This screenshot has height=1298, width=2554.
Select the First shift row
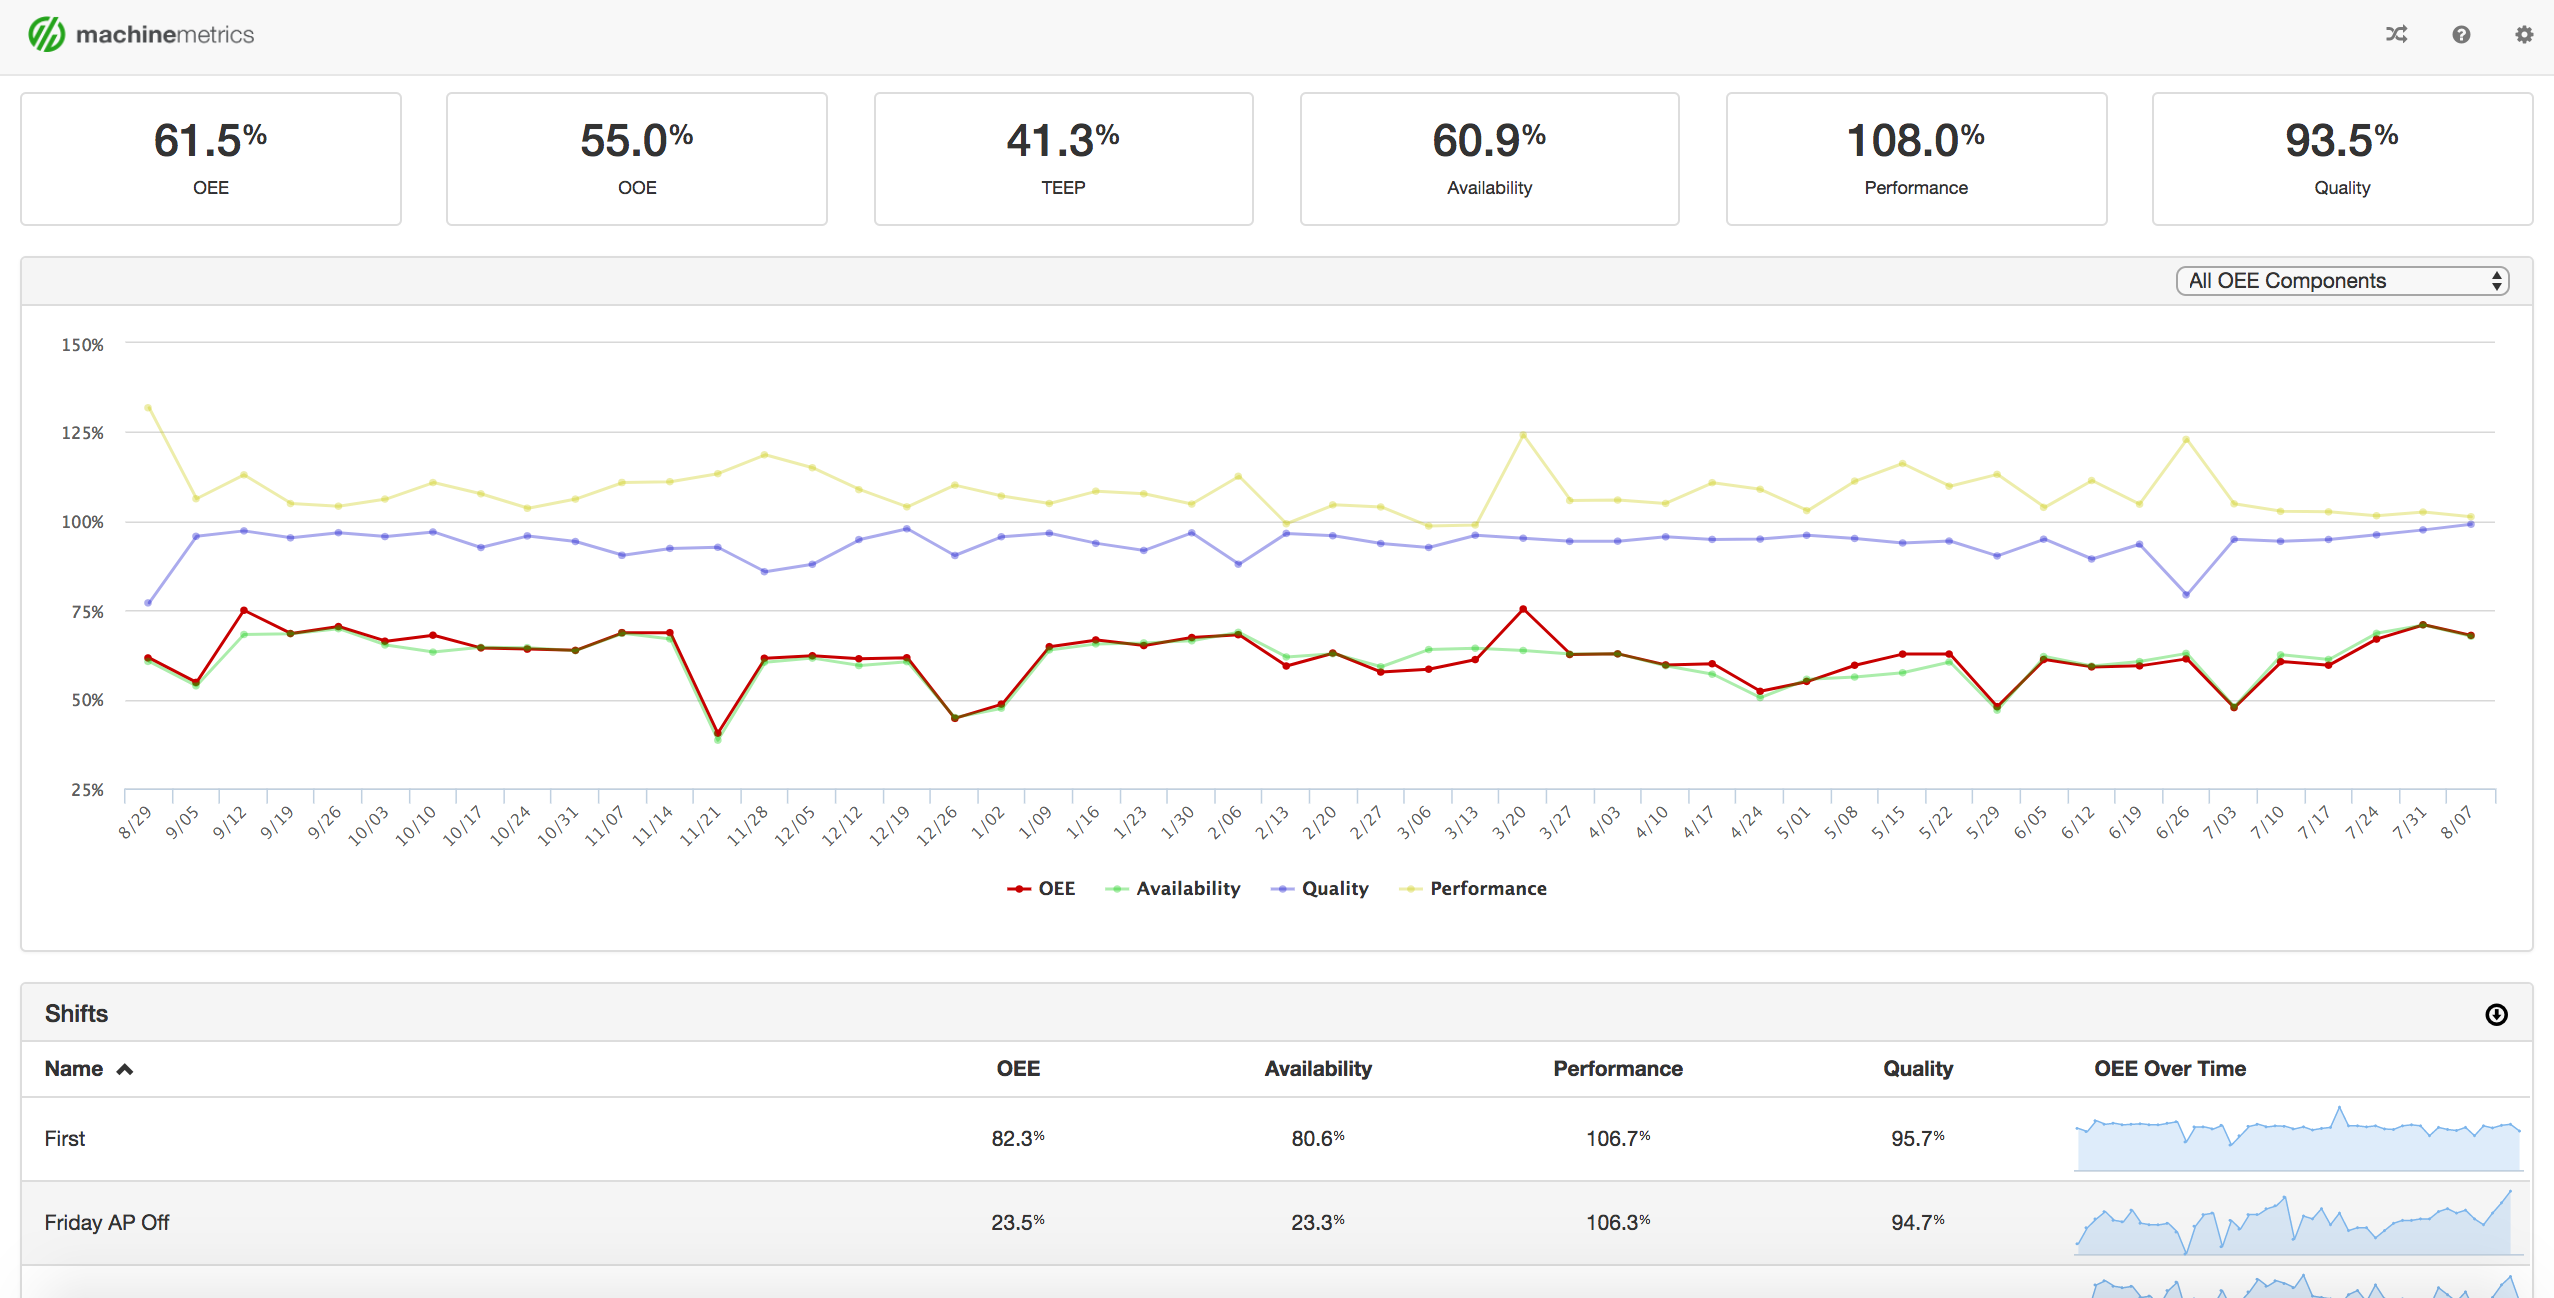point(64,1138)
